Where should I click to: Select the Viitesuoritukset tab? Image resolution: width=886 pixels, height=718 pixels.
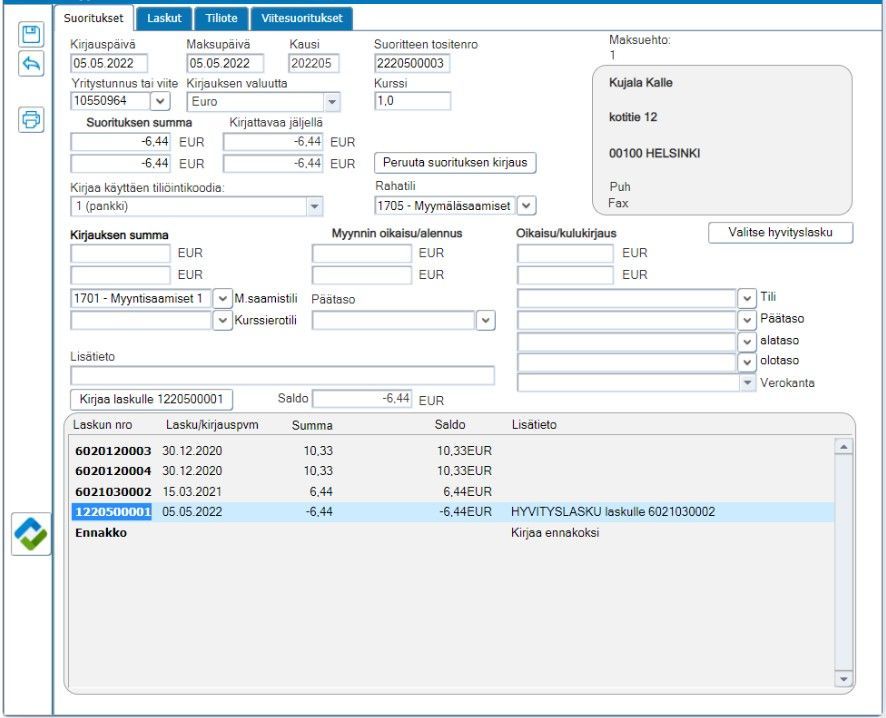(x=301, y=18)
